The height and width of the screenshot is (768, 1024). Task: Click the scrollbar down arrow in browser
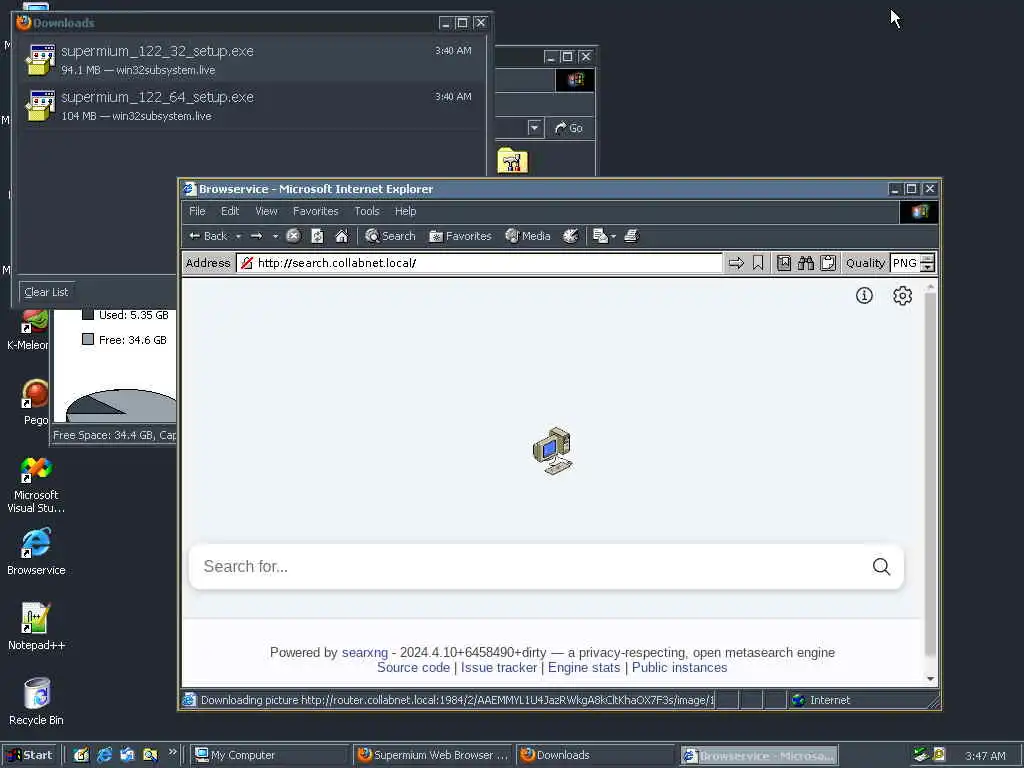pyautogui.click(x=931, y=679)
